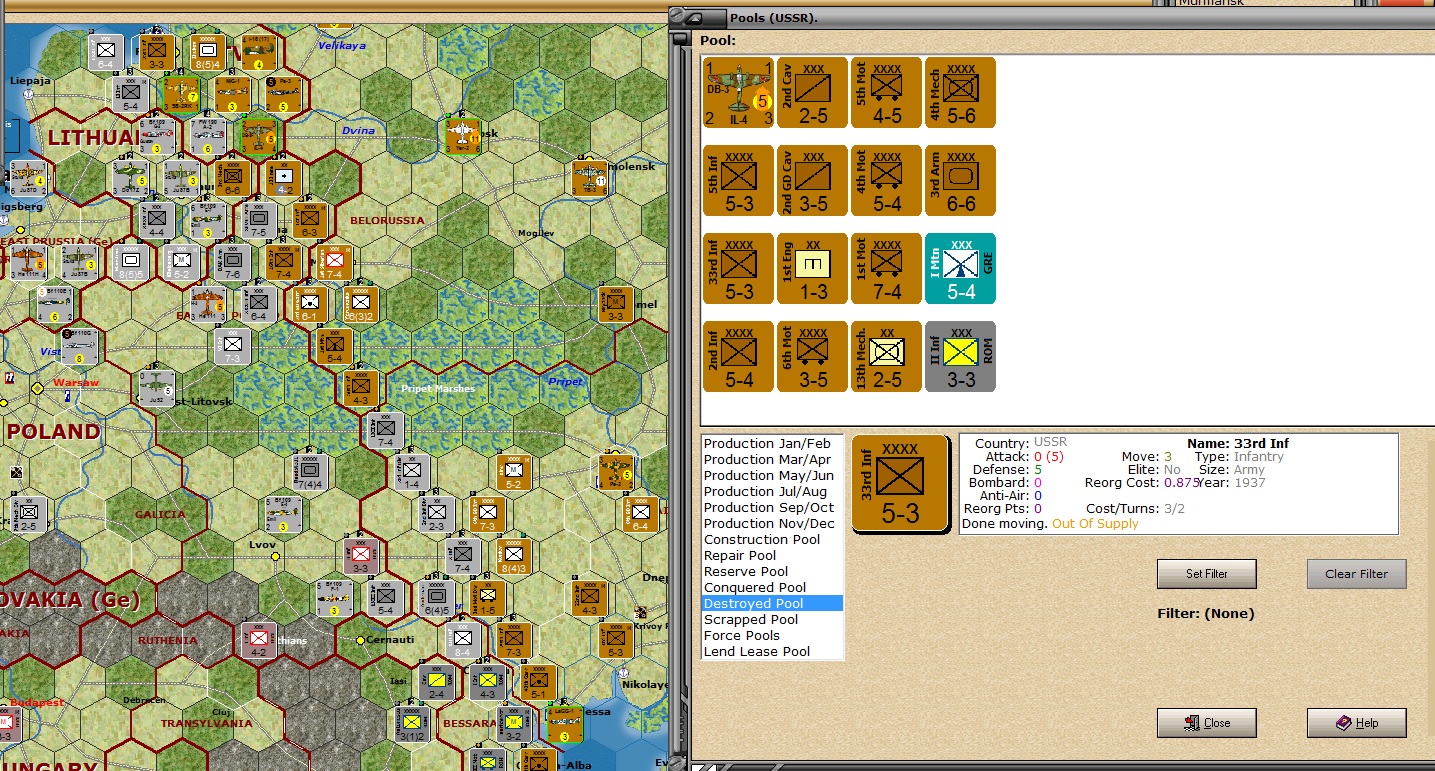This screenshot has width=1435, height=771.
Task: Click the Lvov city dot on the map
Action: click(275, 556)
